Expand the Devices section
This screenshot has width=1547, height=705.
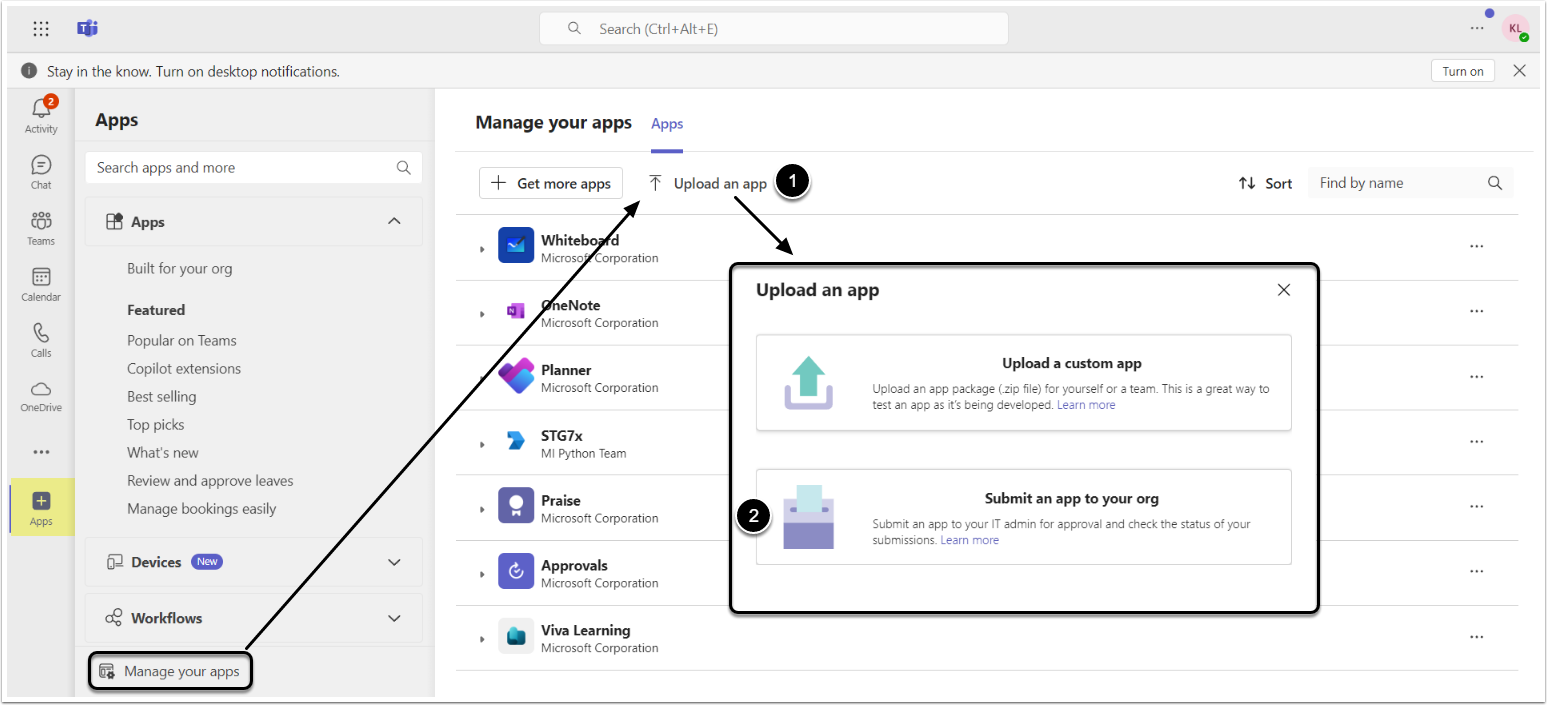[394, 562]
